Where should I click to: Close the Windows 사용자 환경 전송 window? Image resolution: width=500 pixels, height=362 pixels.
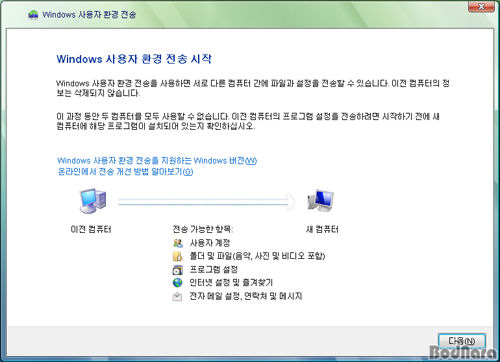click(481, 6)
